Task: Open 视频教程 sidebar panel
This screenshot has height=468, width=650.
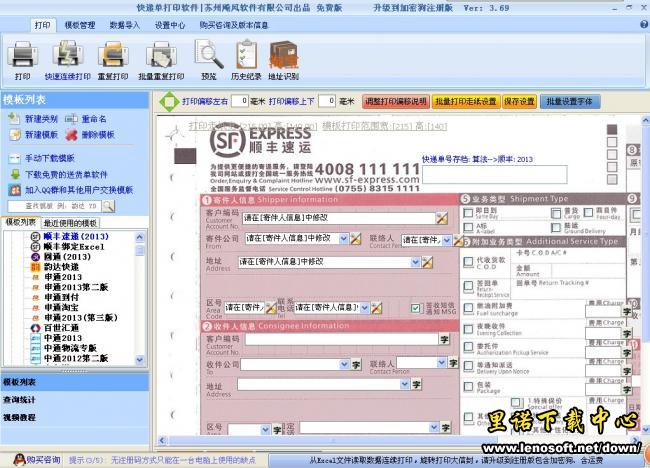Action: (75, 417)
